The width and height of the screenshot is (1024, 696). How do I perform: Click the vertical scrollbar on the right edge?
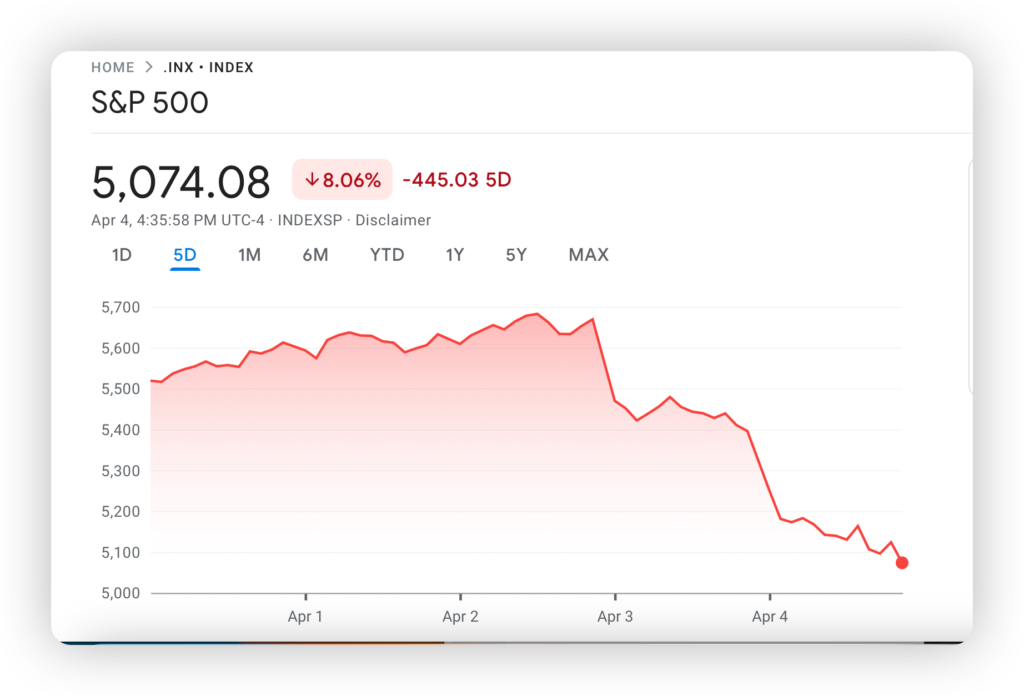(970, 280)
